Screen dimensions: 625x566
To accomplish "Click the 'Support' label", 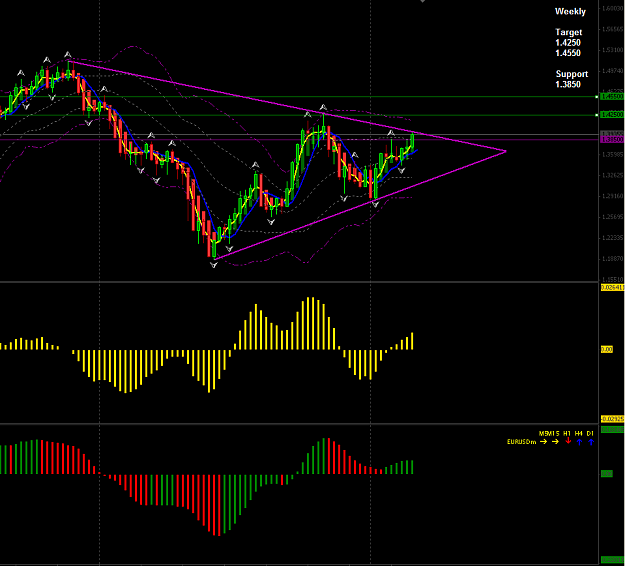I will click(572, 74).
